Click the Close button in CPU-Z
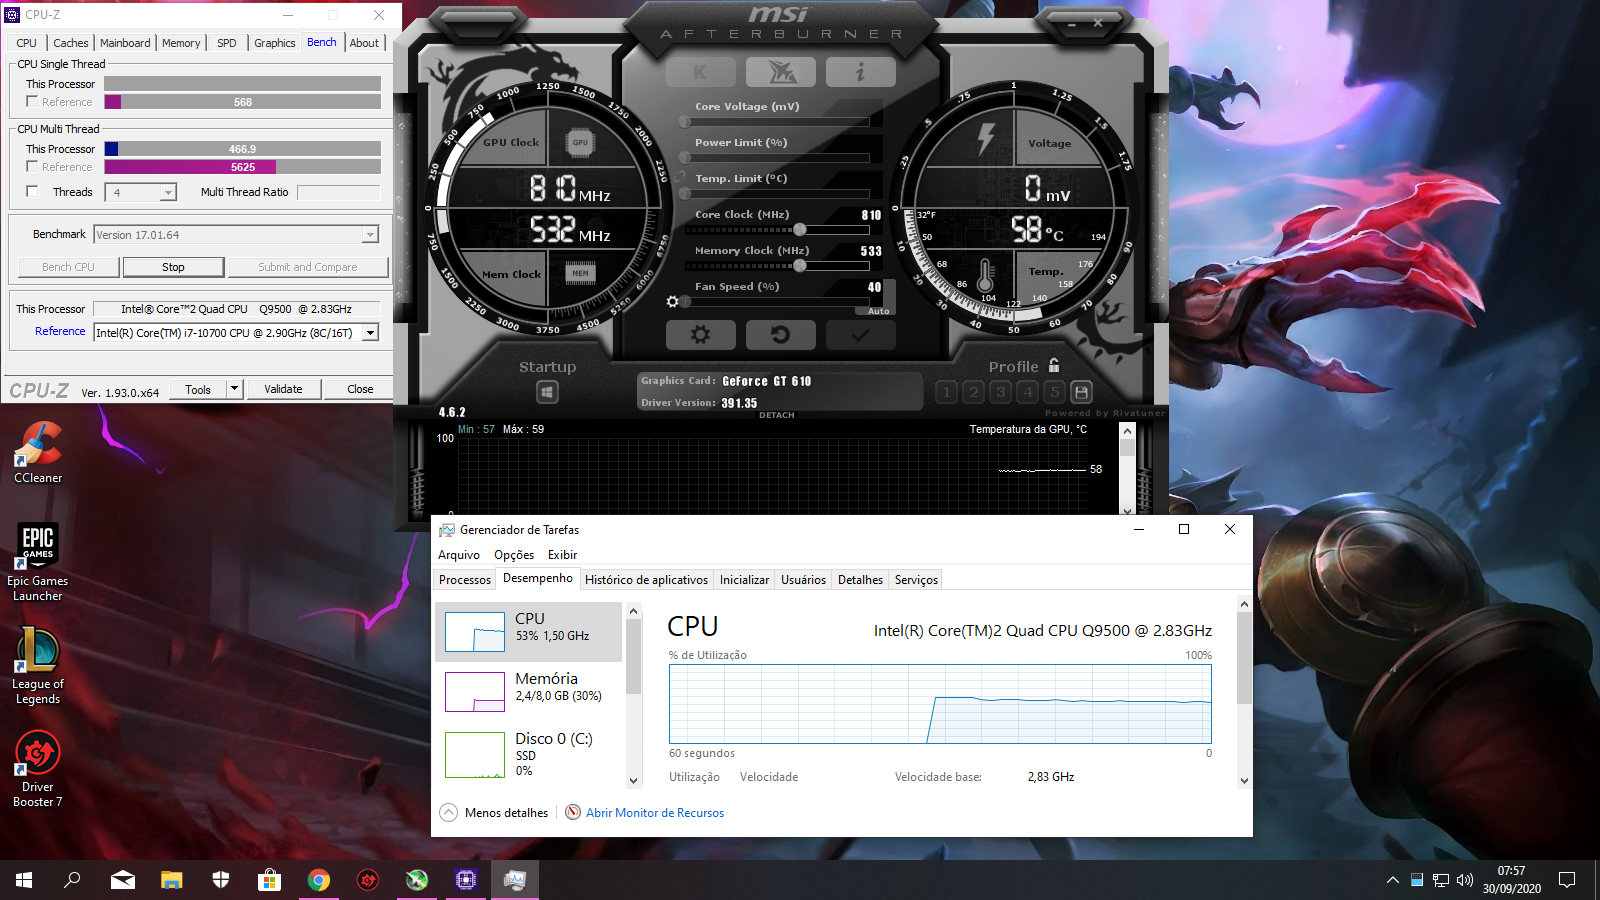 click(360, 389)
